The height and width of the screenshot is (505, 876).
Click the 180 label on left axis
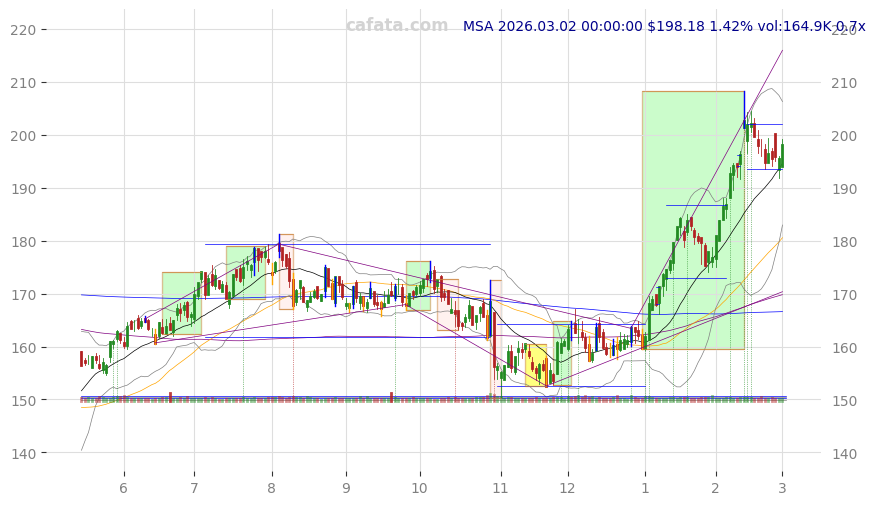click(x=51, y=242)
